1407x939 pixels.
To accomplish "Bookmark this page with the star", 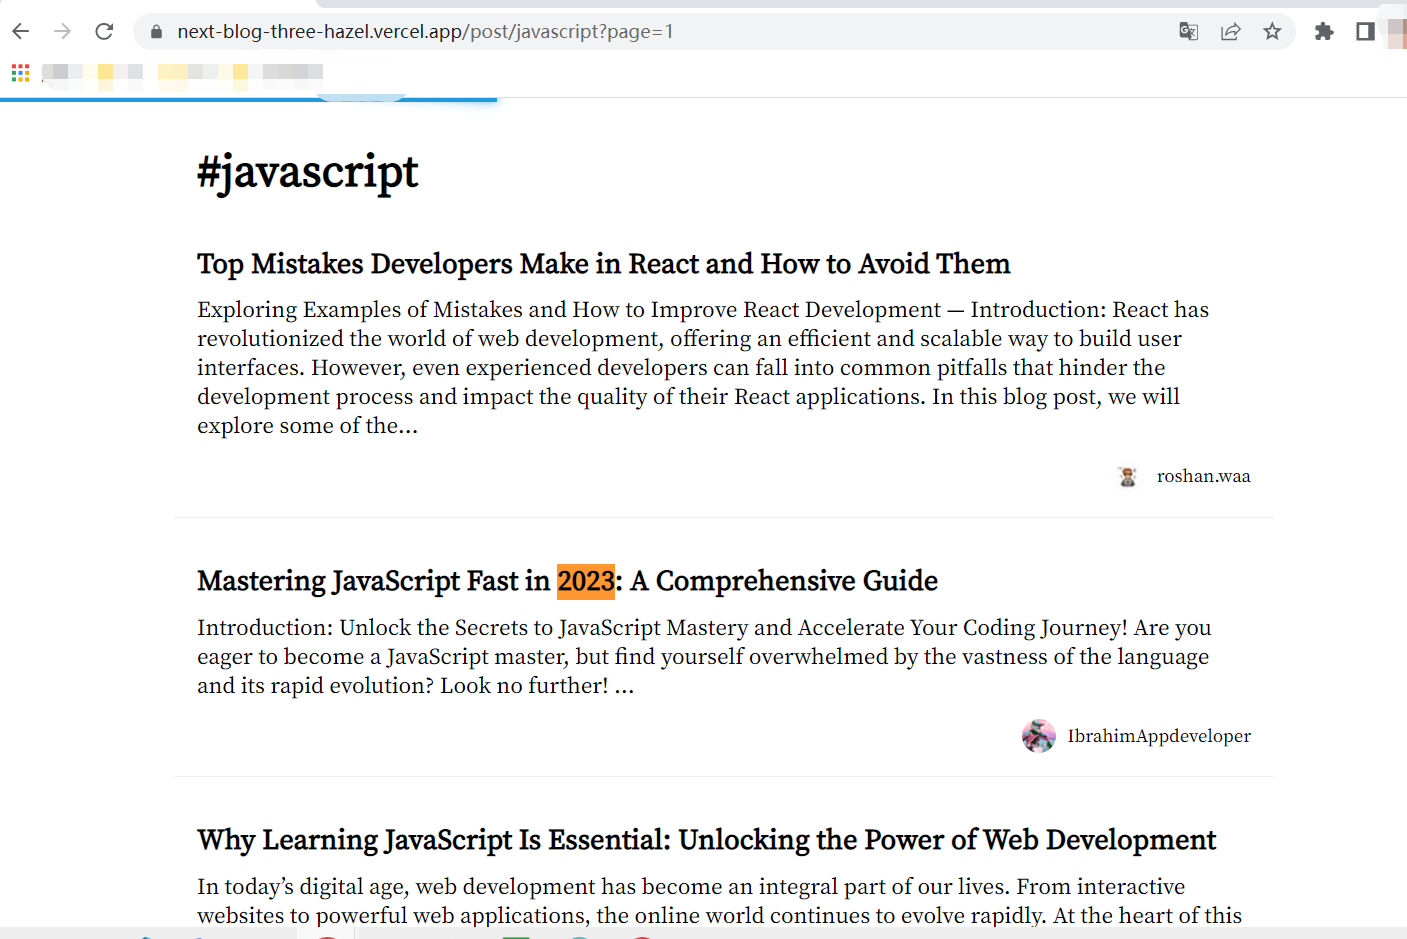I will coord(1272,31).
